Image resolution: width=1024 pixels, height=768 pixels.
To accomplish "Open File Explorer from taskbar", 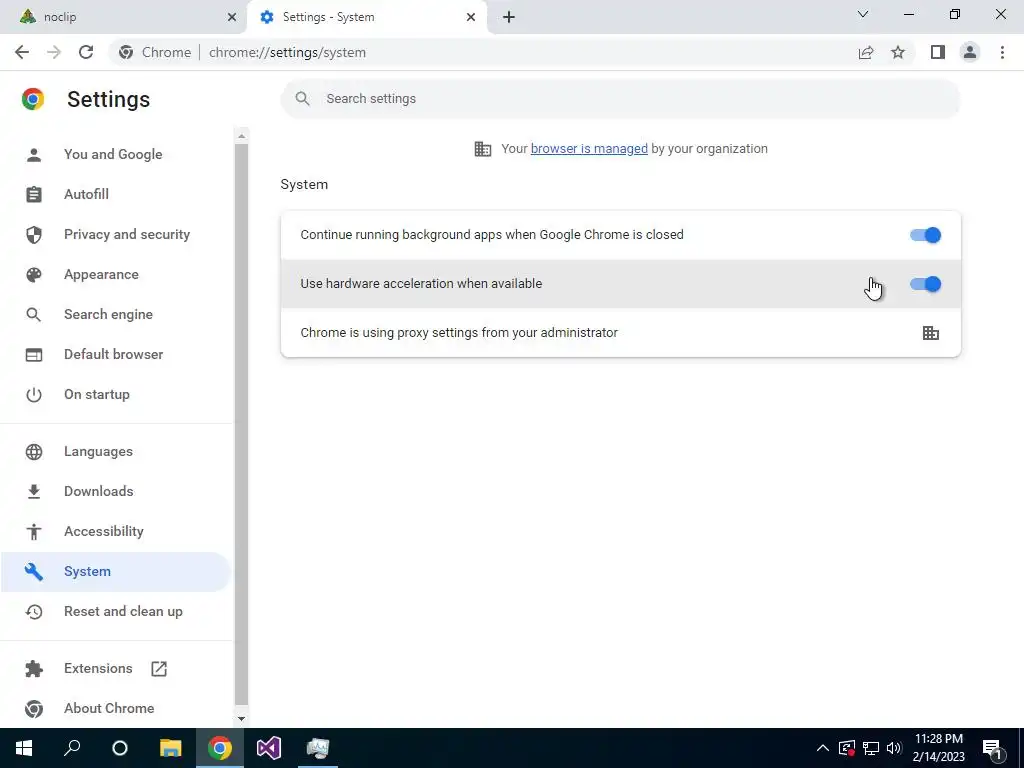I will [x=170, y=748].
